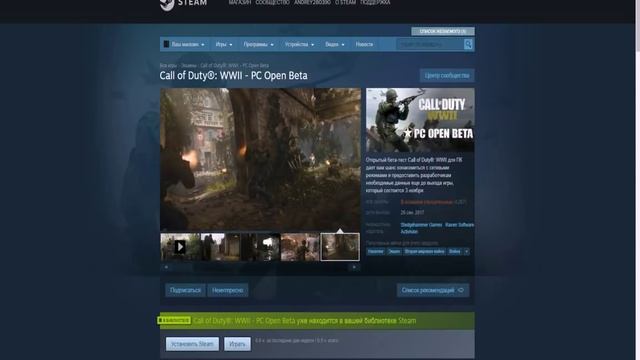Select the highlighted fifth screenshot thumbnail
The height and width of the screenshot is (360, 640).
tap(340, 247)
